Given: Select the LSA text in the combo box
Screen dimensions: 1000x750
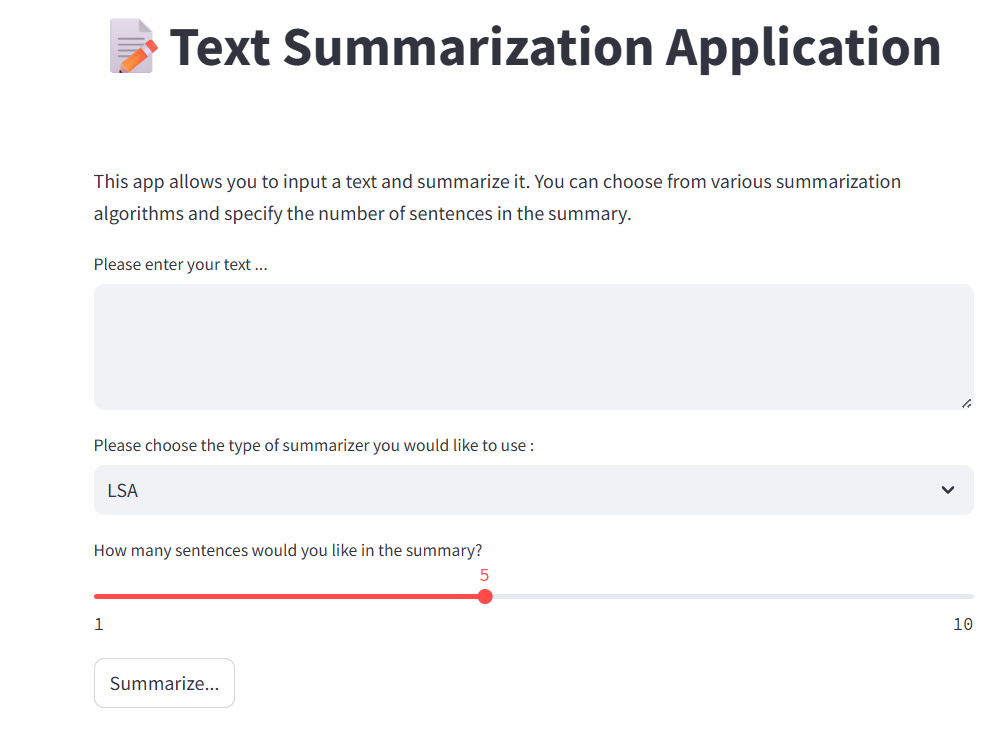Looking at the screenshot, I should [x=122, y=490].
